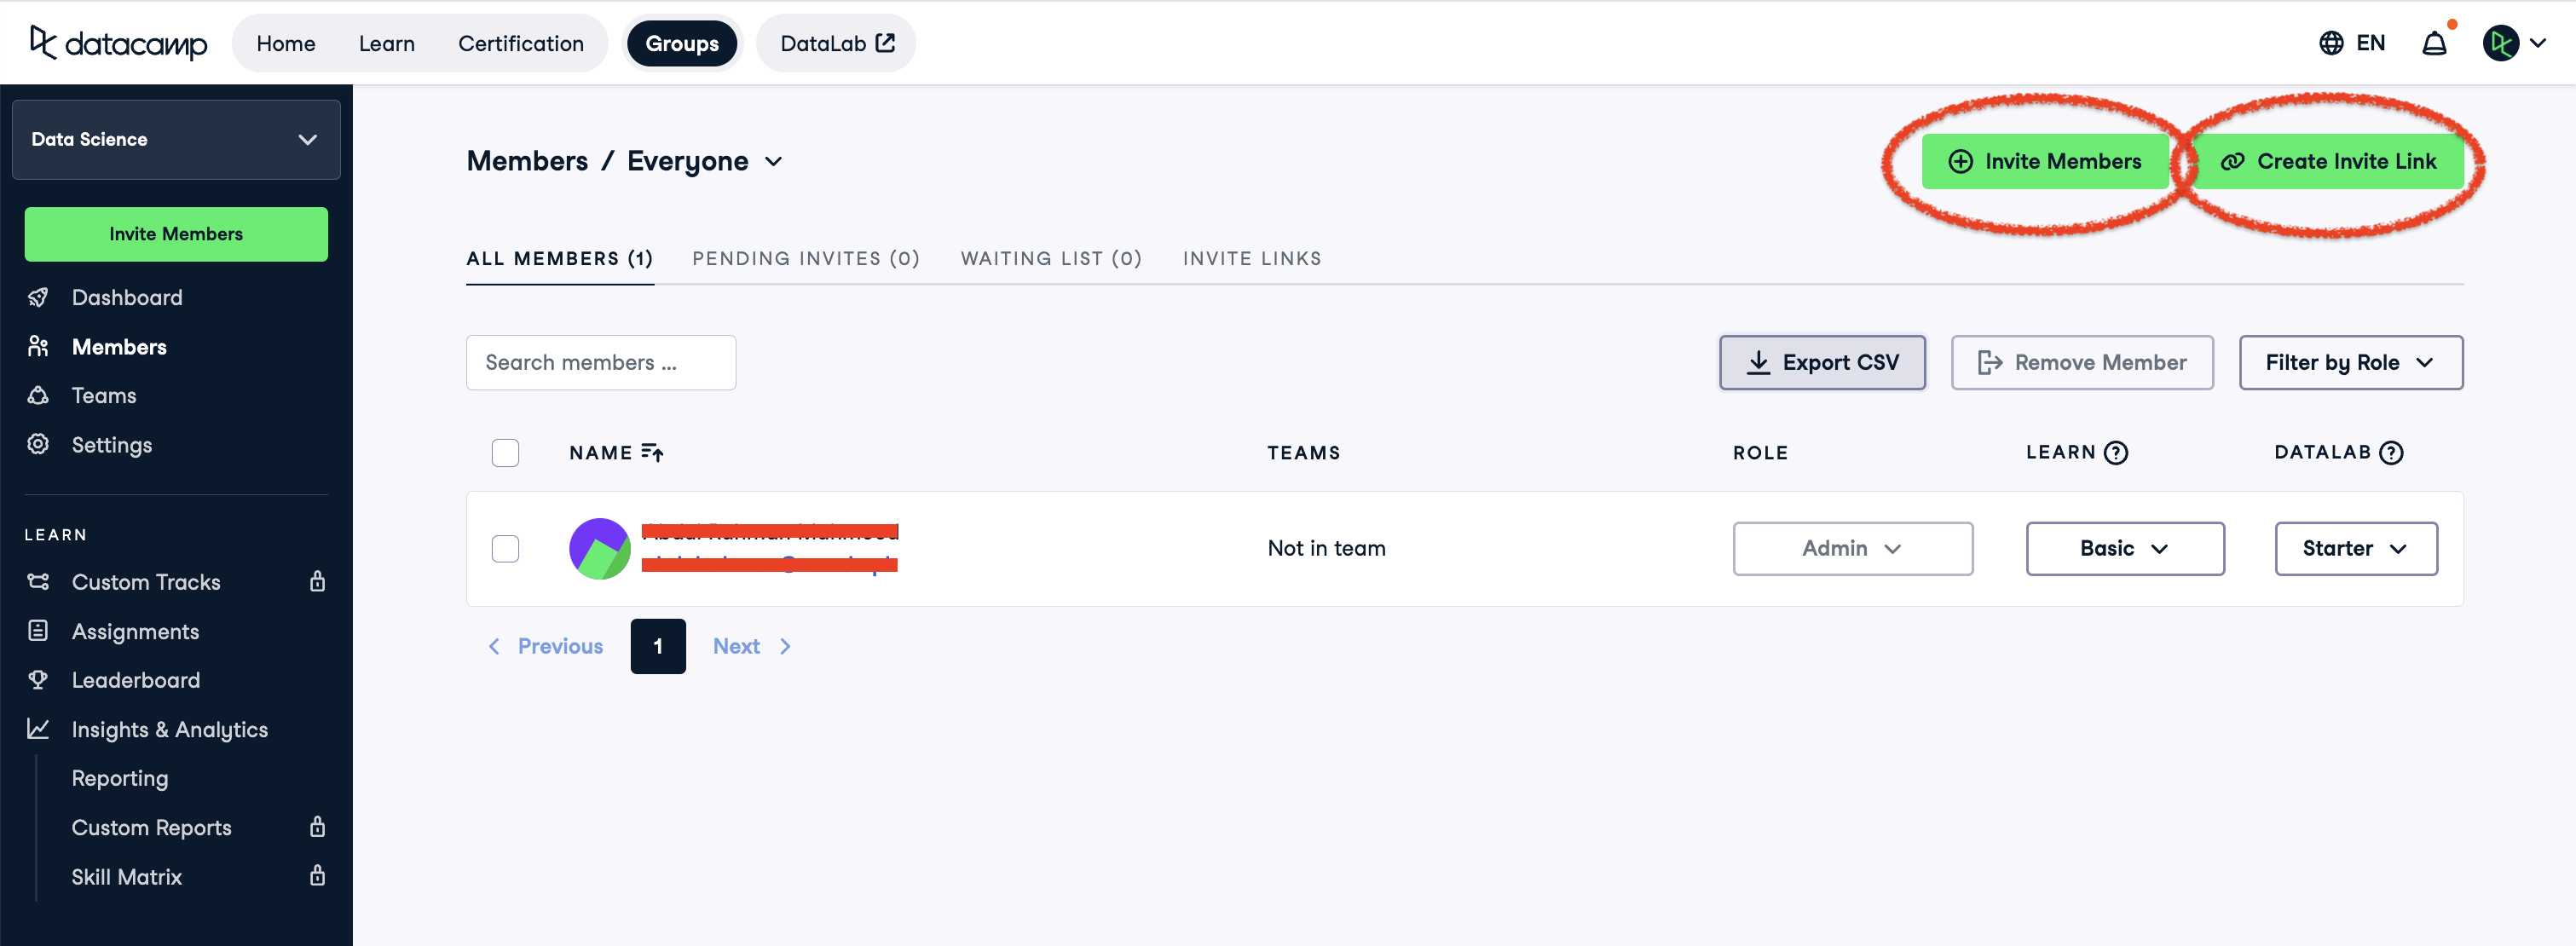Open the Invite Links tab
This screenshot has width=2576, height=946.
tap(1251, 258)
